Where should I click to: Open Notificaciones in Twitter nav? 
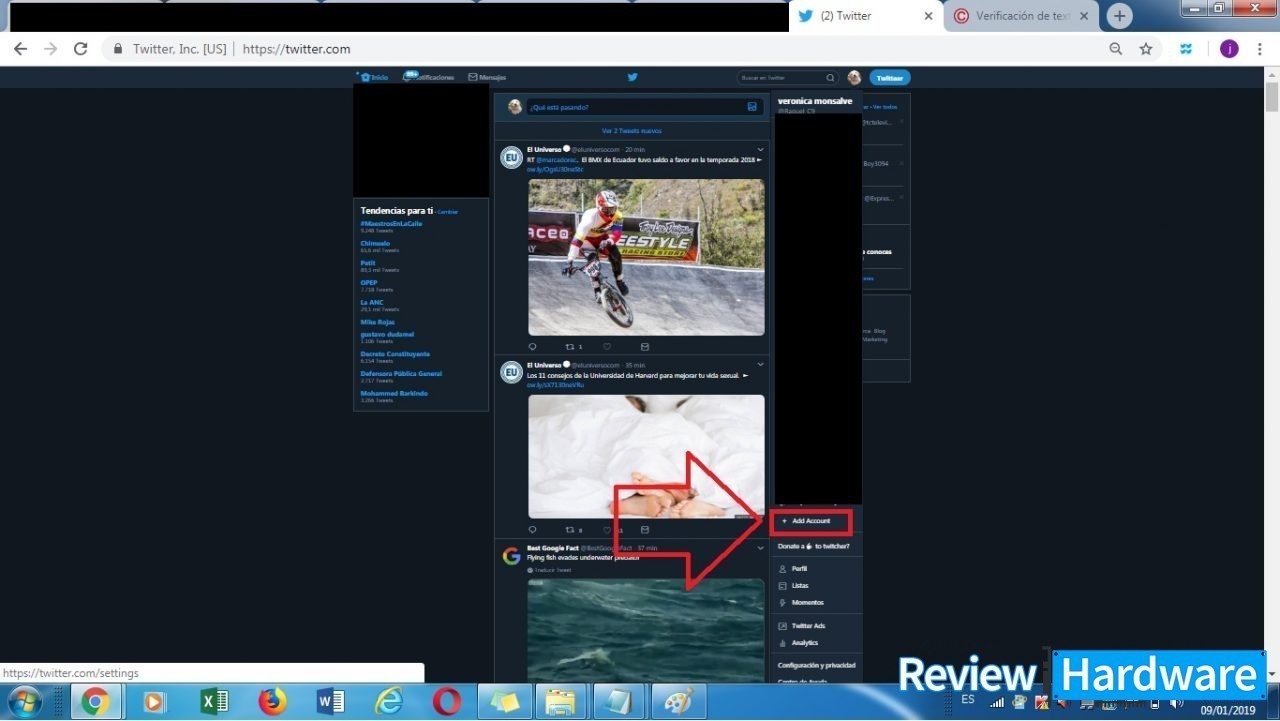[429, 77]
